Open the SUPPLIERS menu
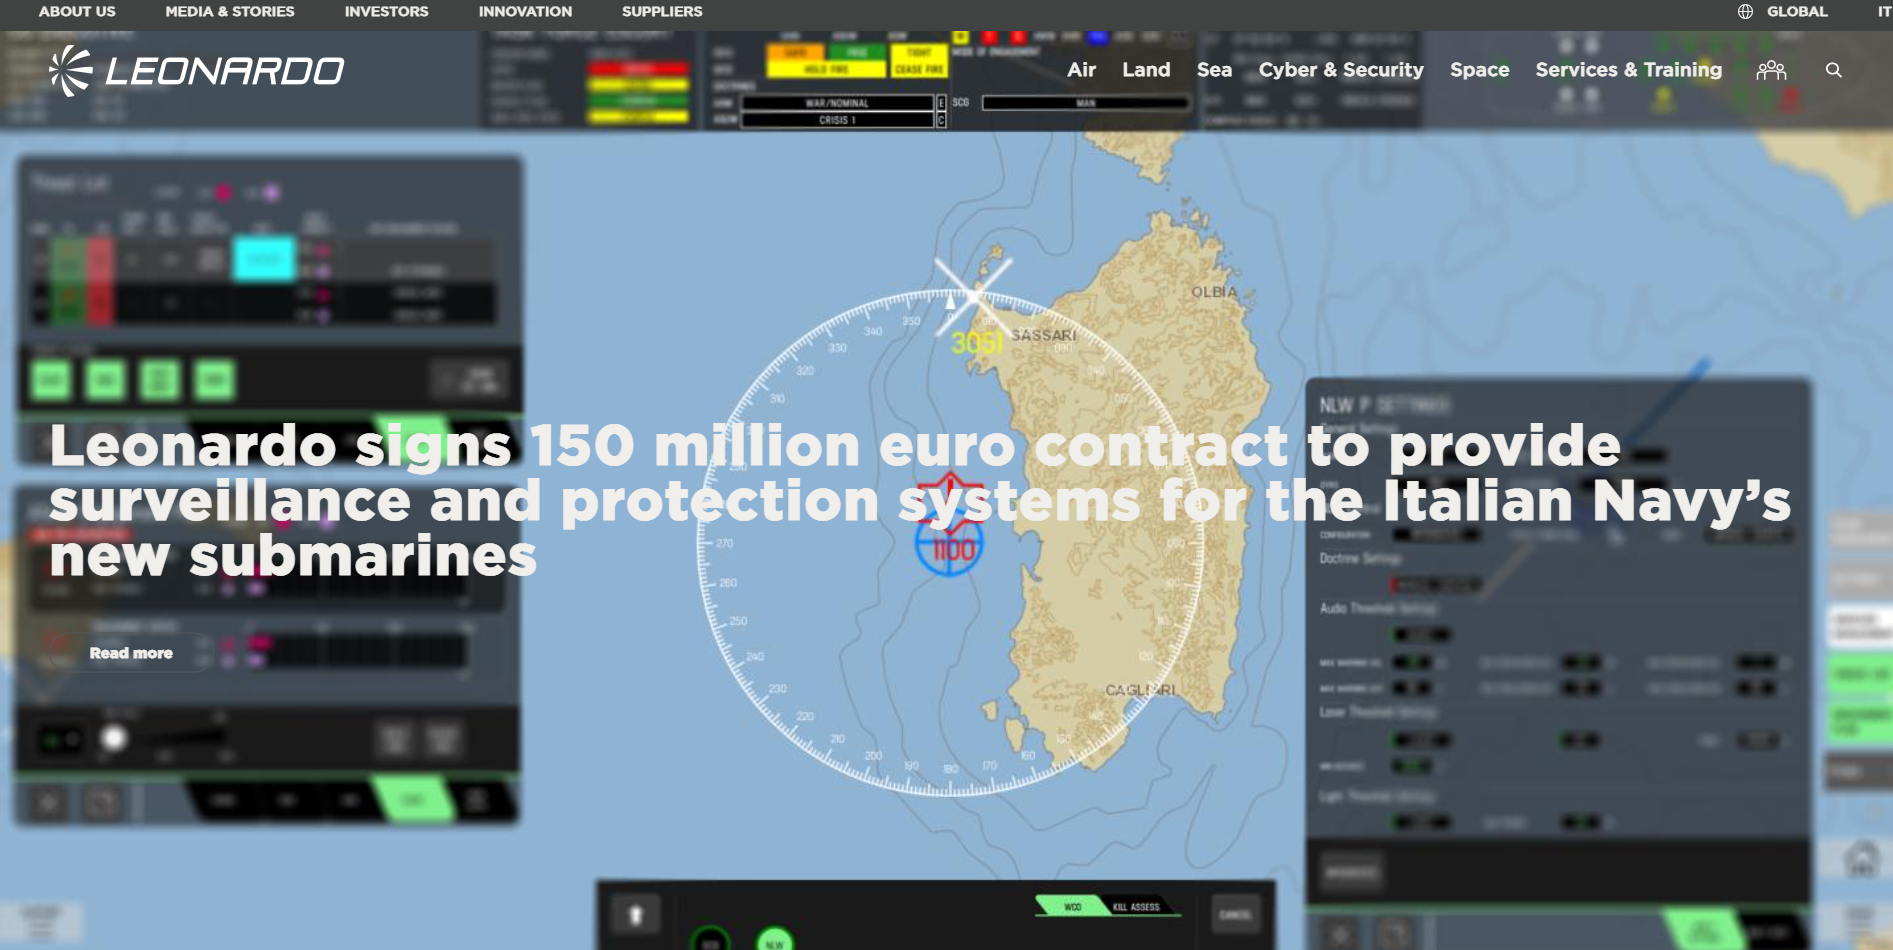Viewport: 1893px width, 950px height. point(662,11)
